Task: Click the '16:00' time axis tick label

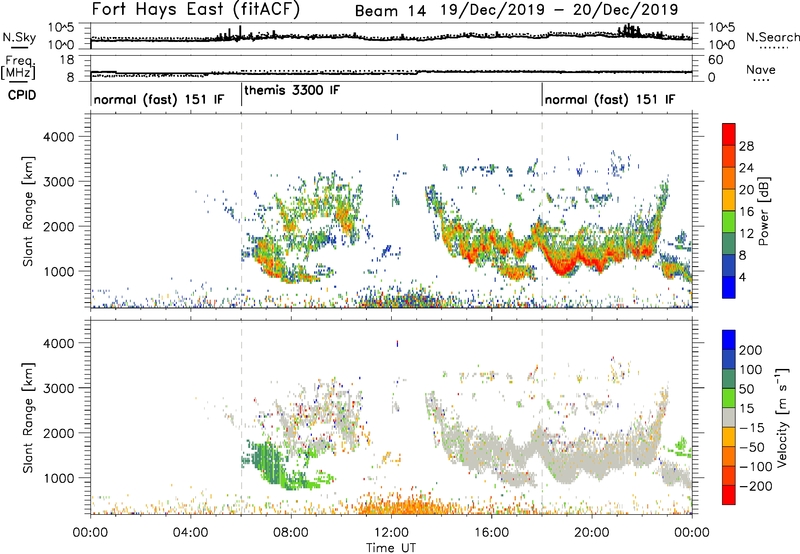Action: pyautogui.click(x=491, y=533)
